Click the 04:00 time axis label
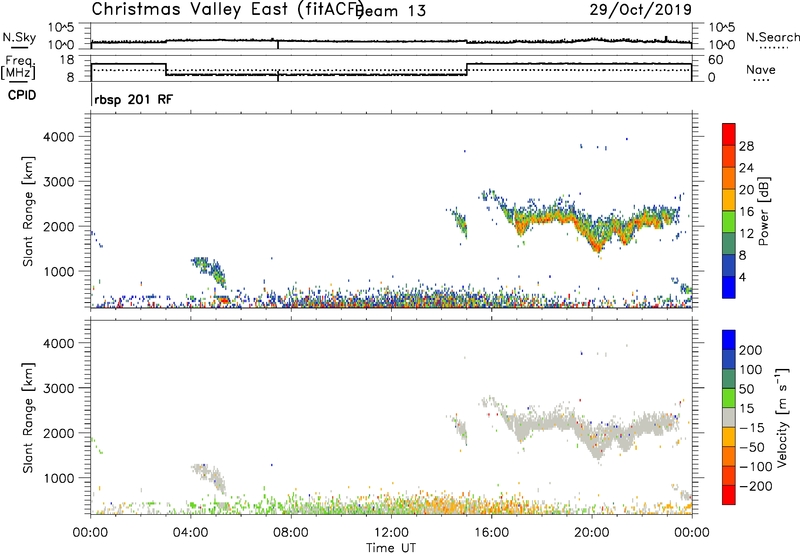 coord(190,533)
